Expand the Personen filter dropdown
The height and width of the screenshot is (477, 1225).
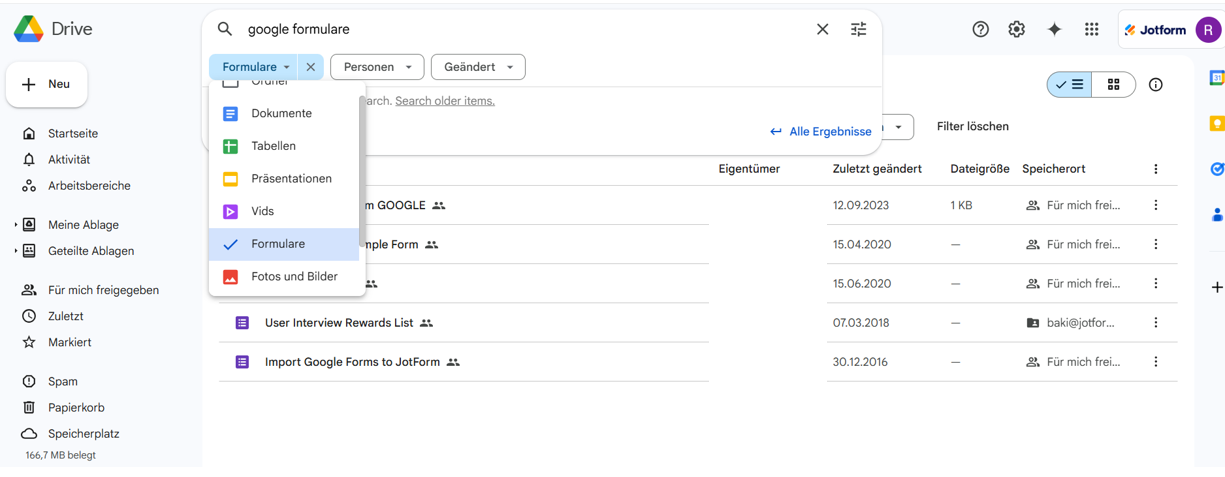[x=377, y=67]
